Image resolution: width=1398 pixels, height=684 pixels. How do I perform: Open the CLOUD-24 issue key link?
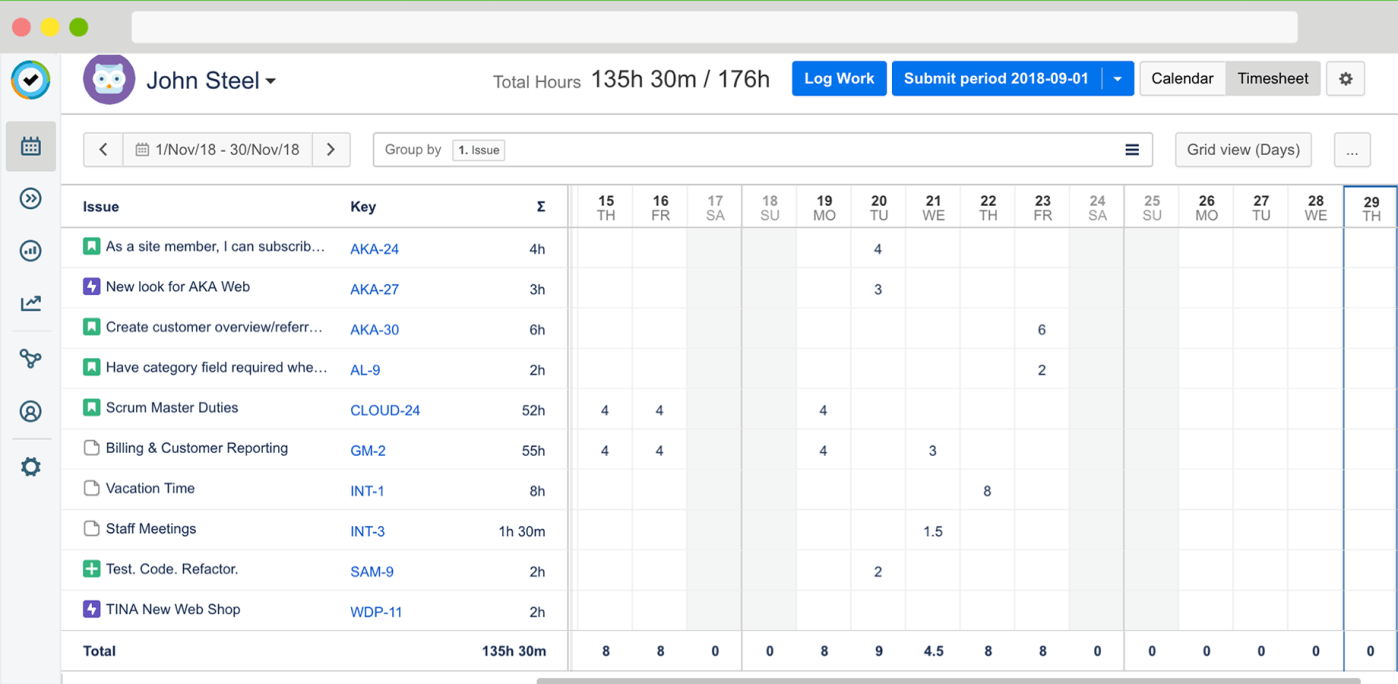point(385,411)
